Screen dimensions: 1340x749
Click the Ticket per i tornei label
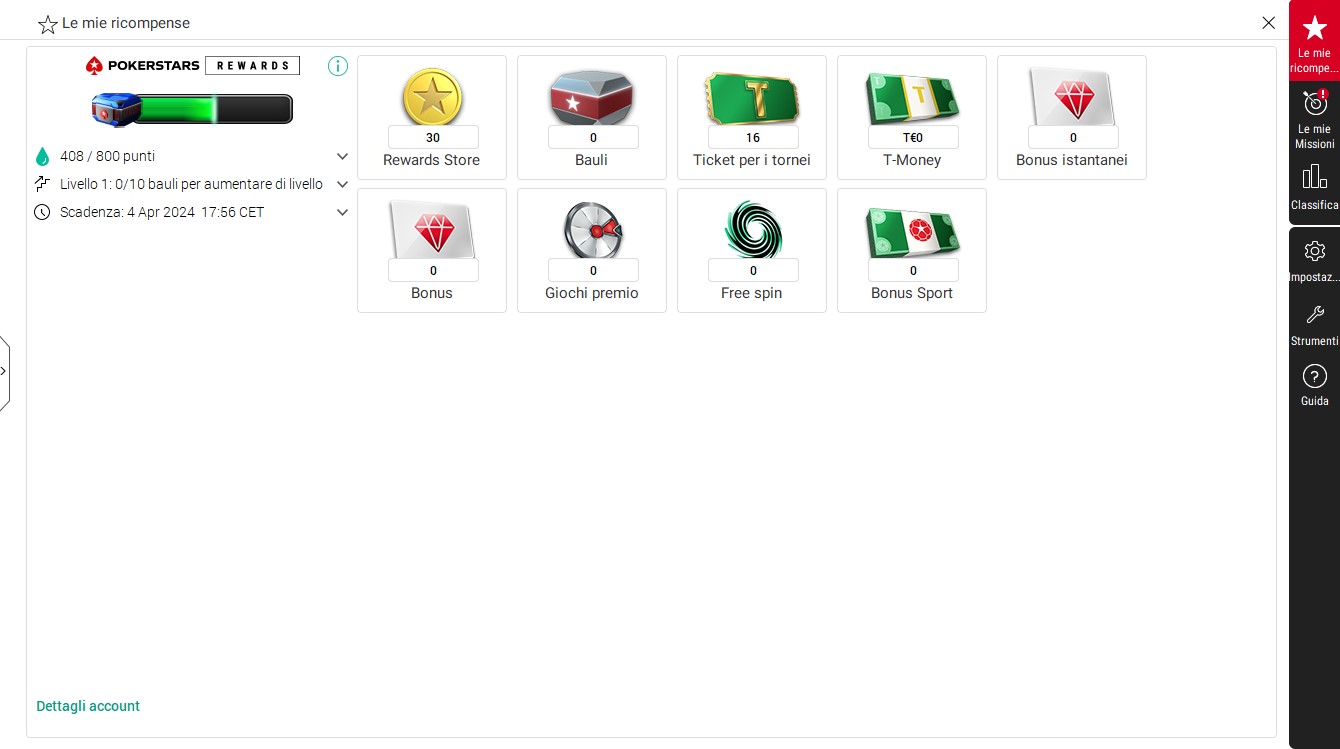click(x=752, y=160)
